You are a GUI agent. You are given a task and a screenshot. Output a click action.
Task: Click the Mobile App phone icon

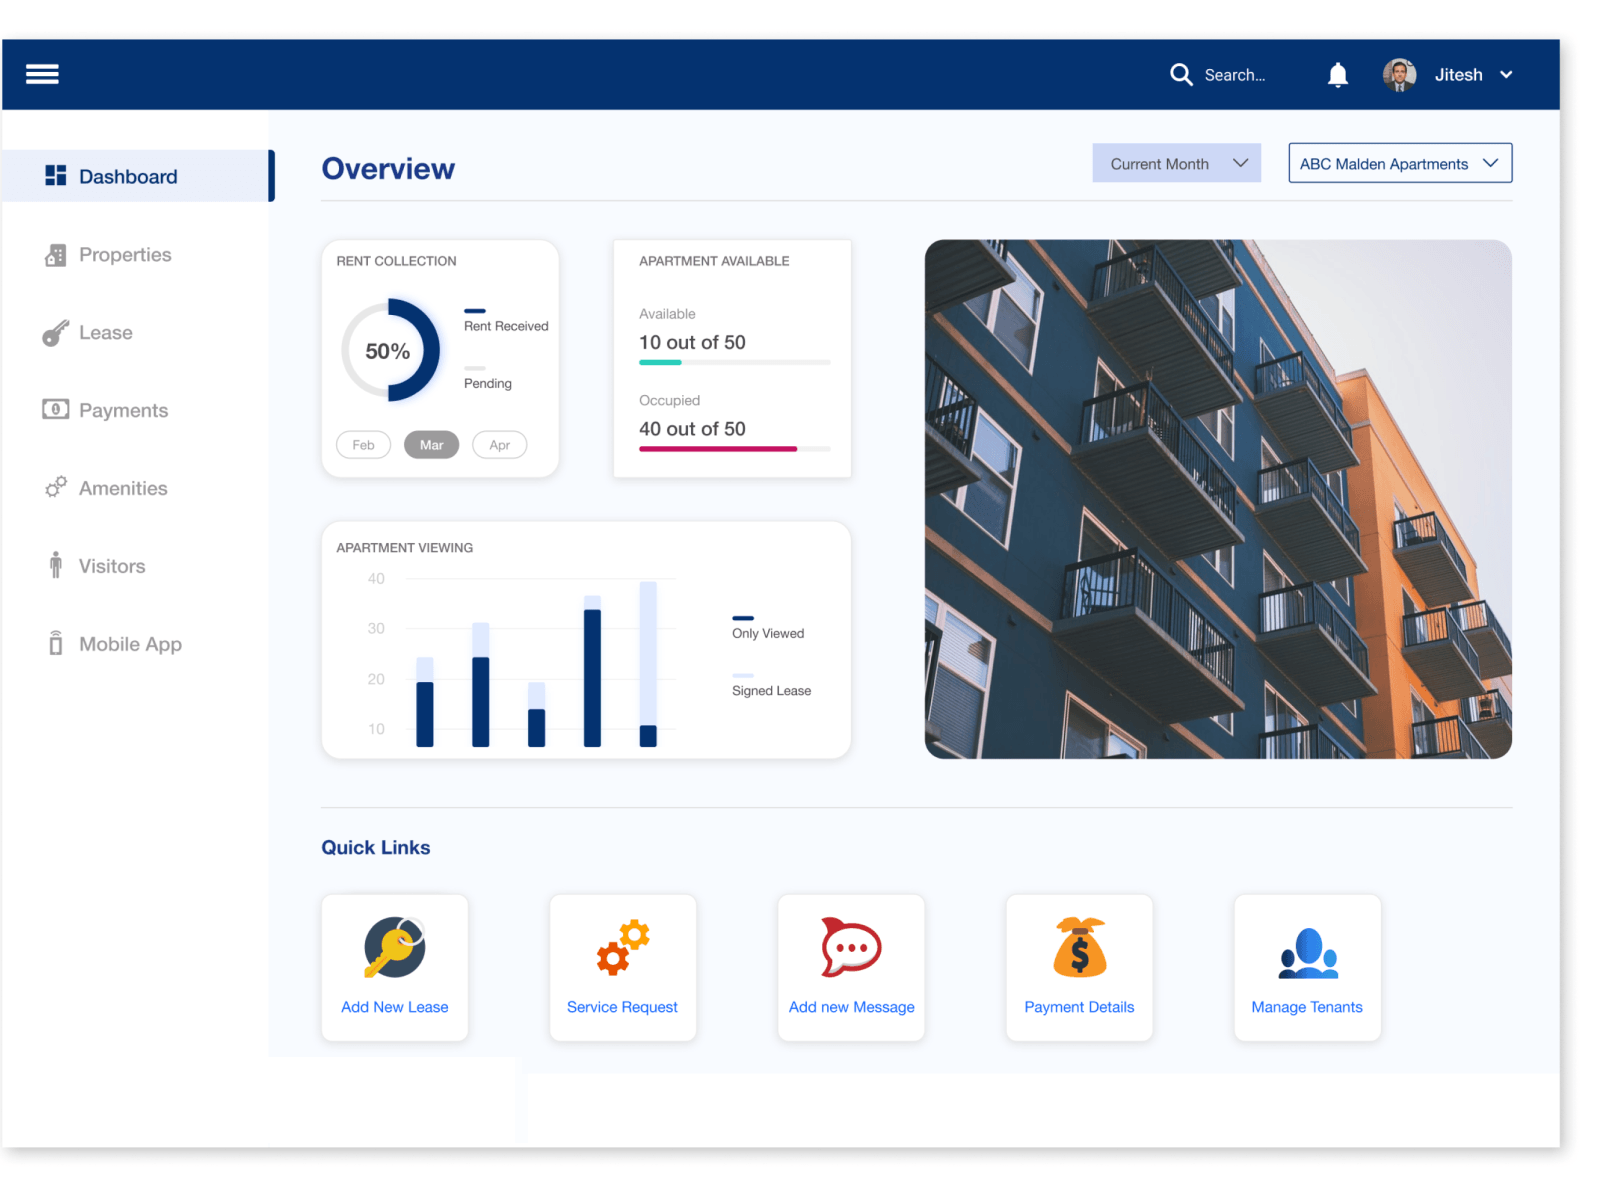coord(55,643)
